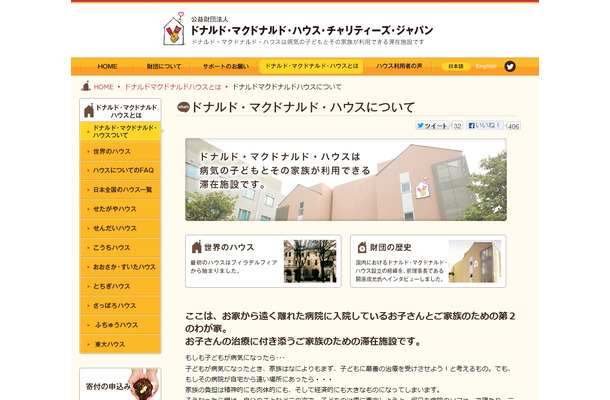The height and width of the screenshot is (400, 610).
Task: Open ハウス利用者の声 navigation tab
Action: click(399, 67)
